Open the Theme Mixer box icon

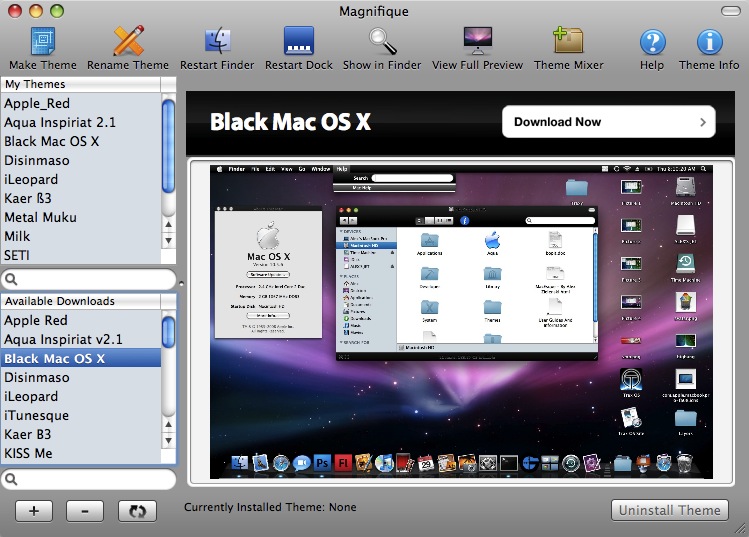pyautogui.click(x=568, y=41)
